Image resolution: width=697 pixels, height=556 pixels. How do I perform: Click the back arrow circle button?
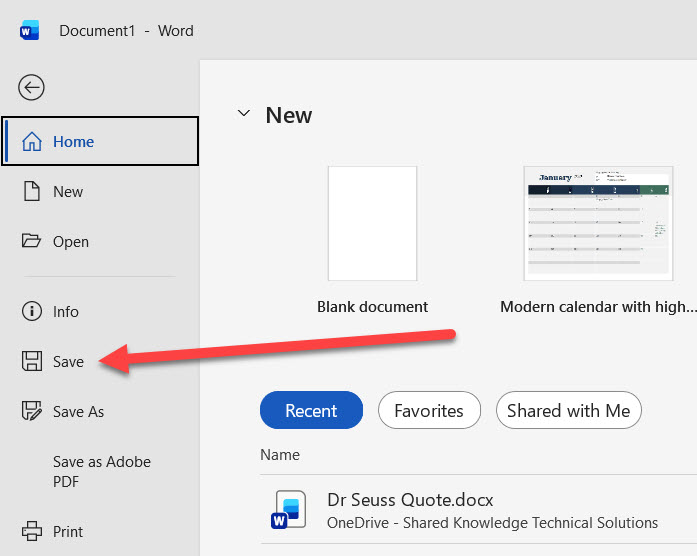point(31,87)
